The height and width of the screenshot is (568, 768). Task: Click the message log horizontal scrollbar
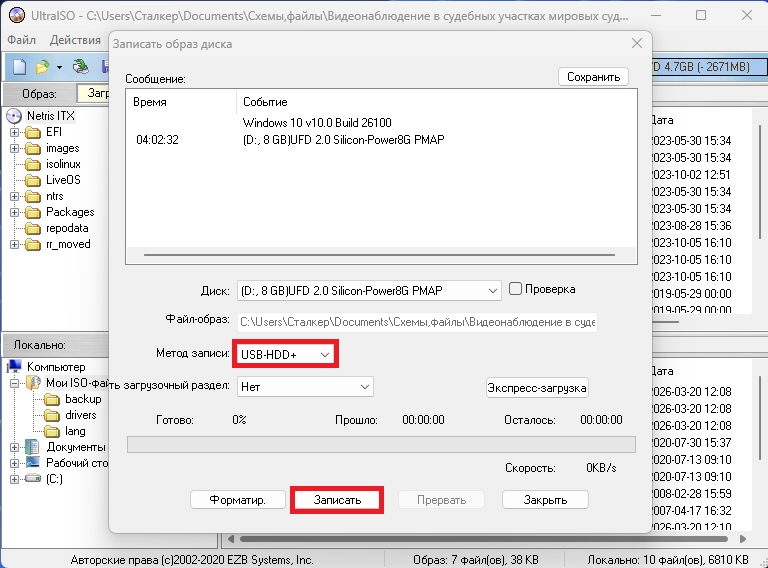point(379,255)
